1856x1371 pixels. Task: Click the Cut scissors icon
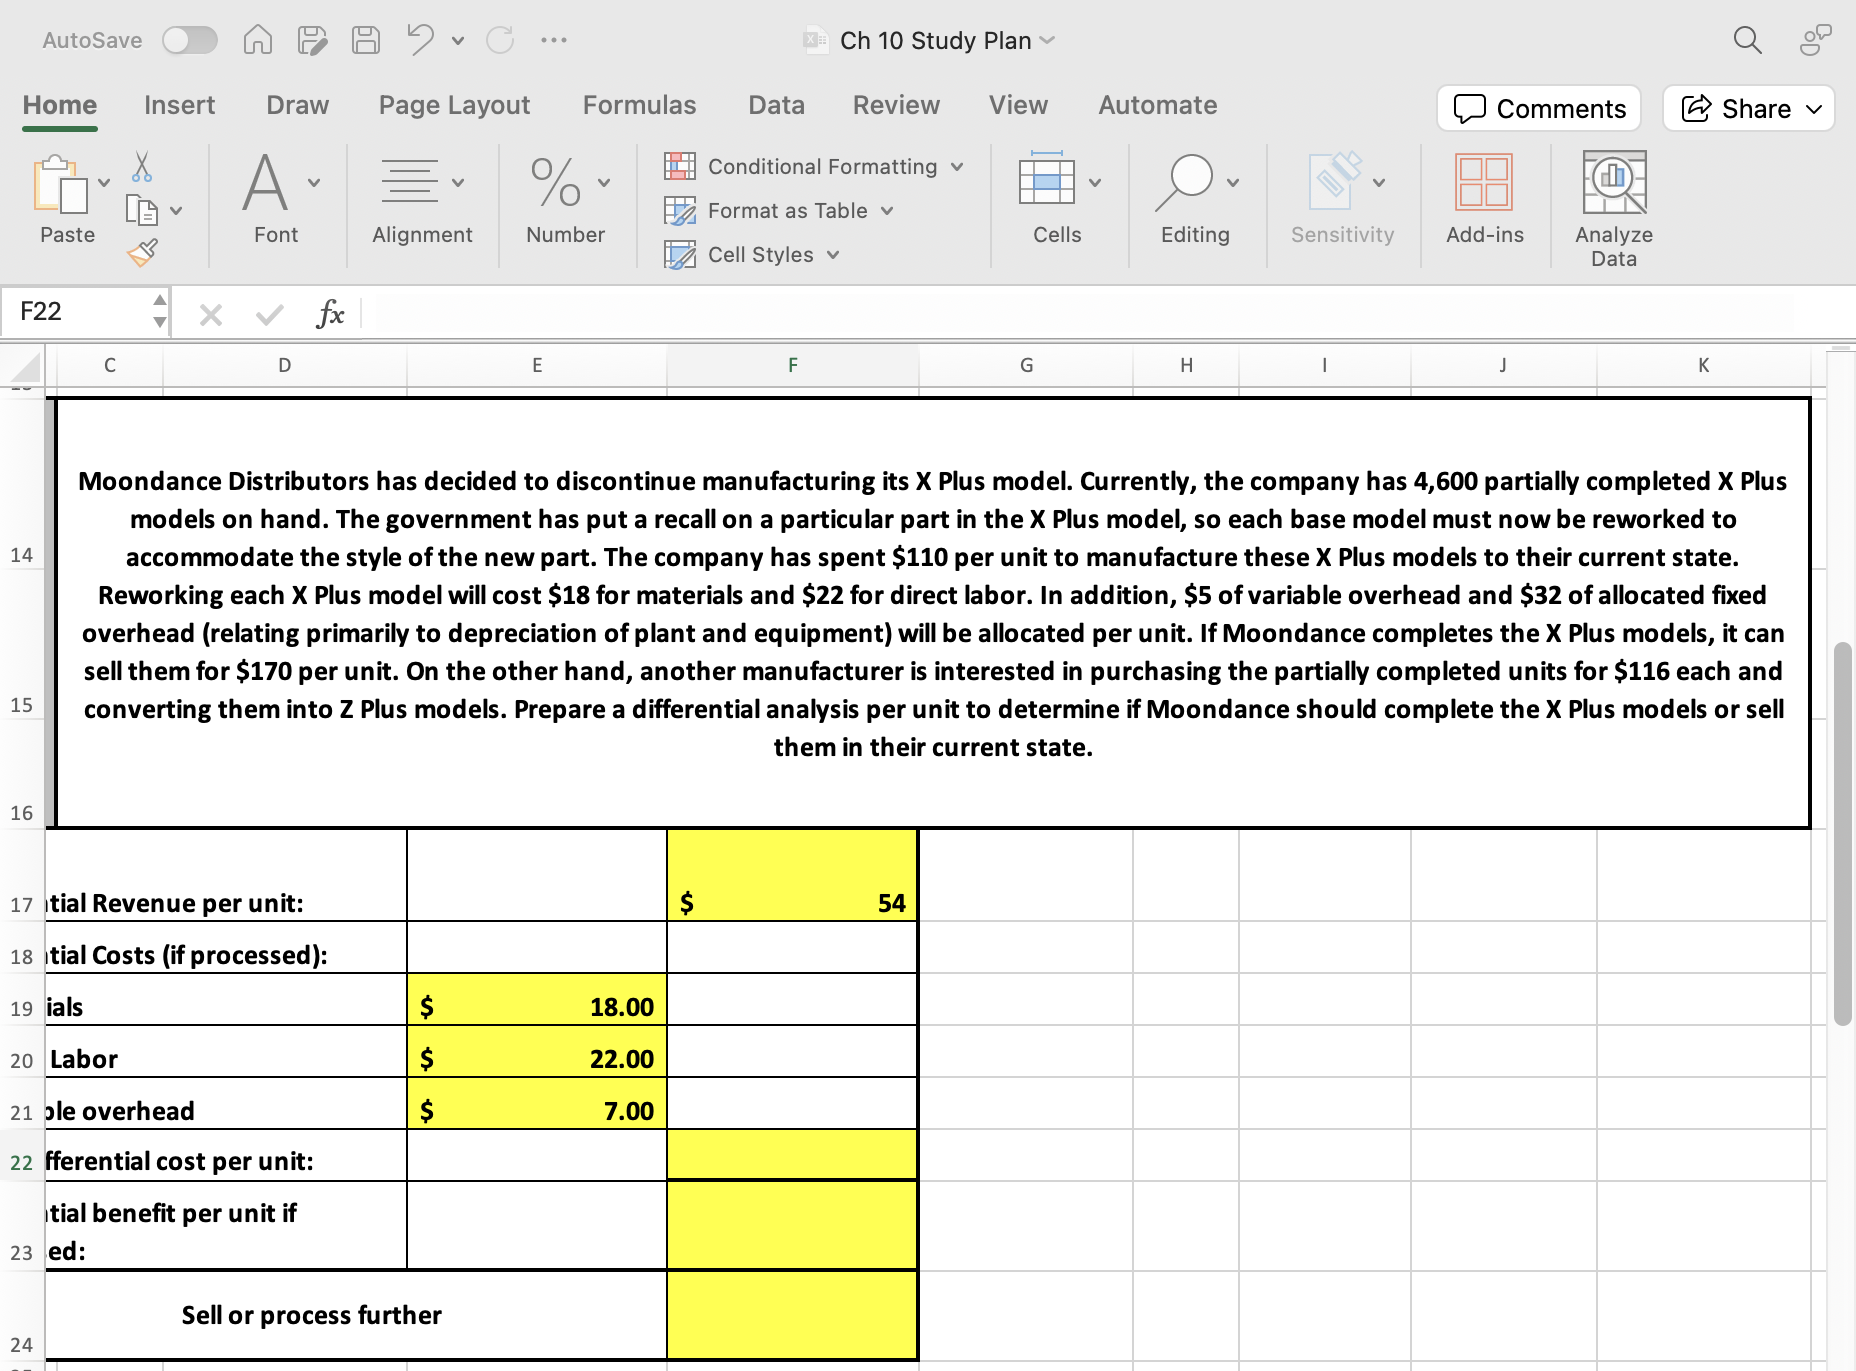tap(142, 166)
